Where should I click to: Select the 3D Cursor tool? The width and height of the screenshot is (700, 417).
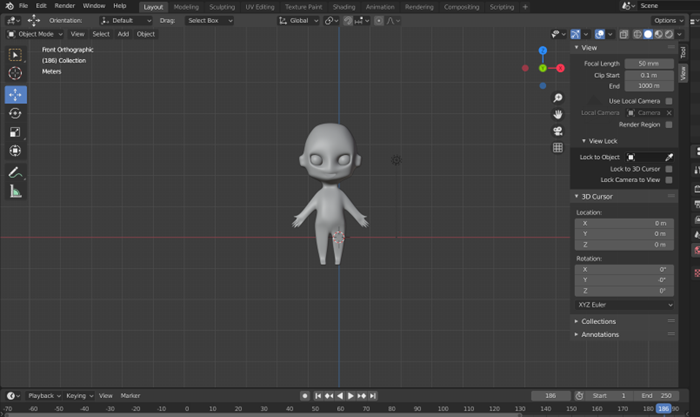tap(16, 73)
